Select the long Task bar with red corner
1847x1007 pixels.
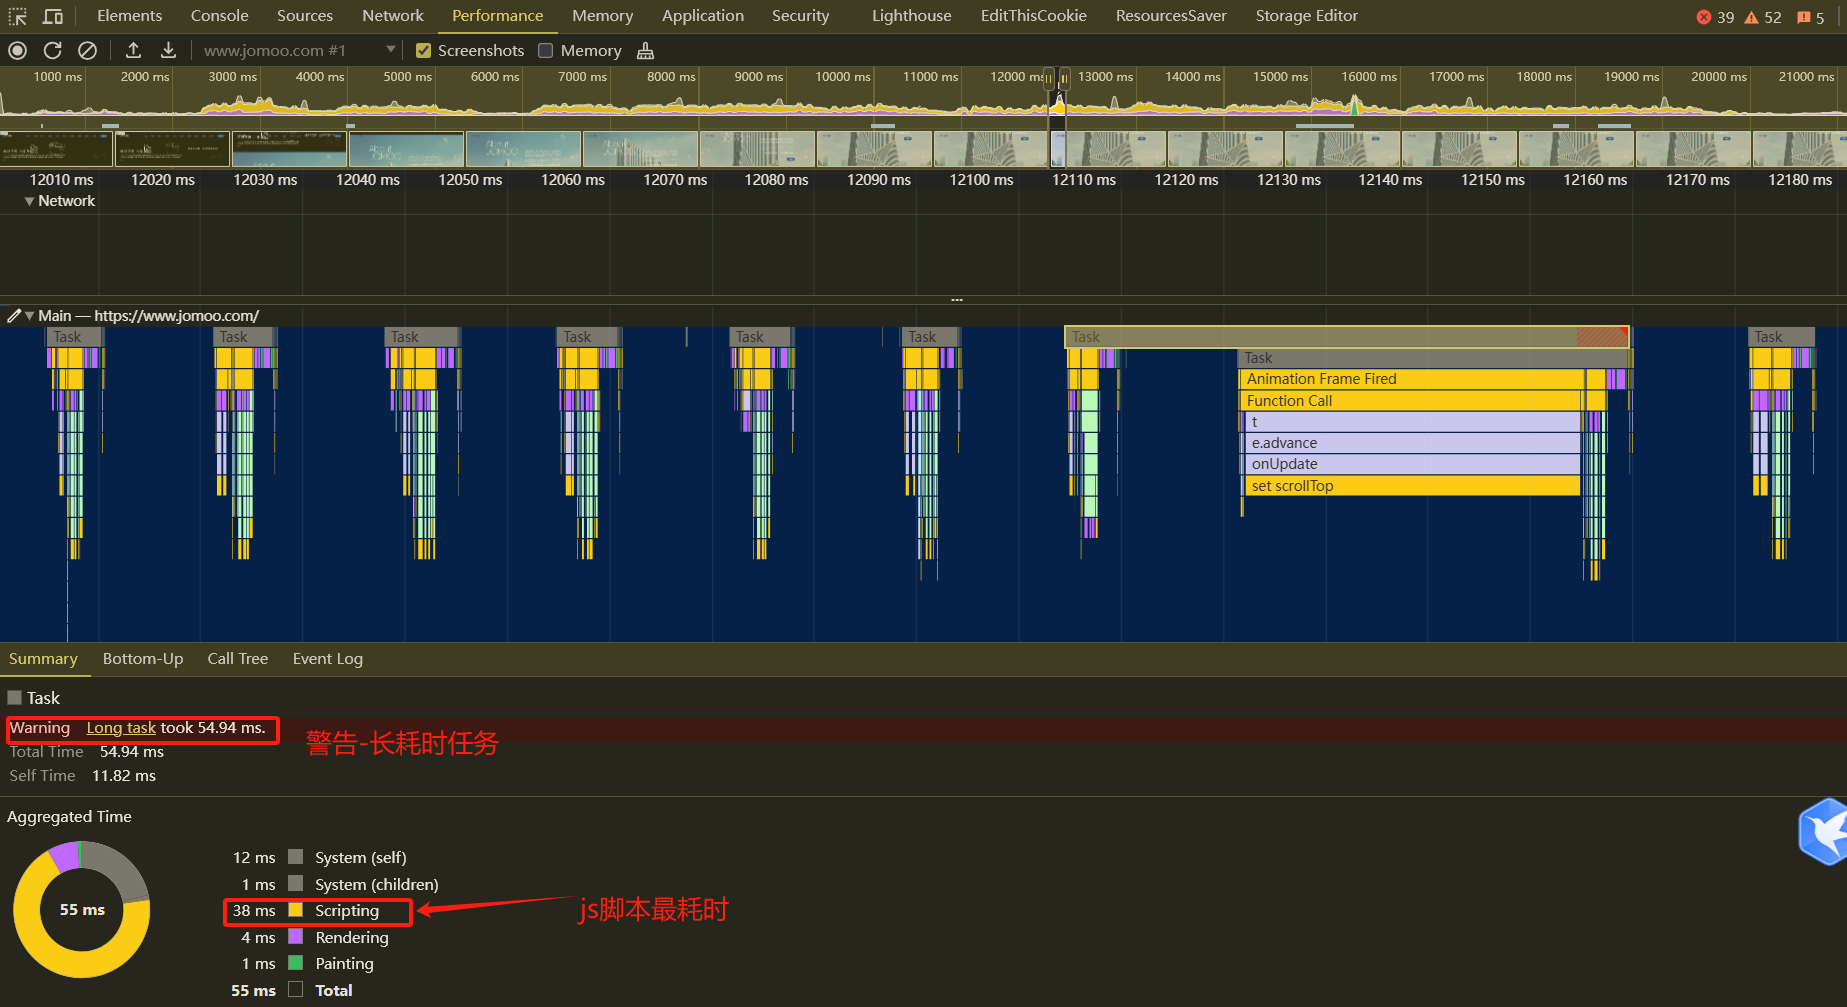1347,337
